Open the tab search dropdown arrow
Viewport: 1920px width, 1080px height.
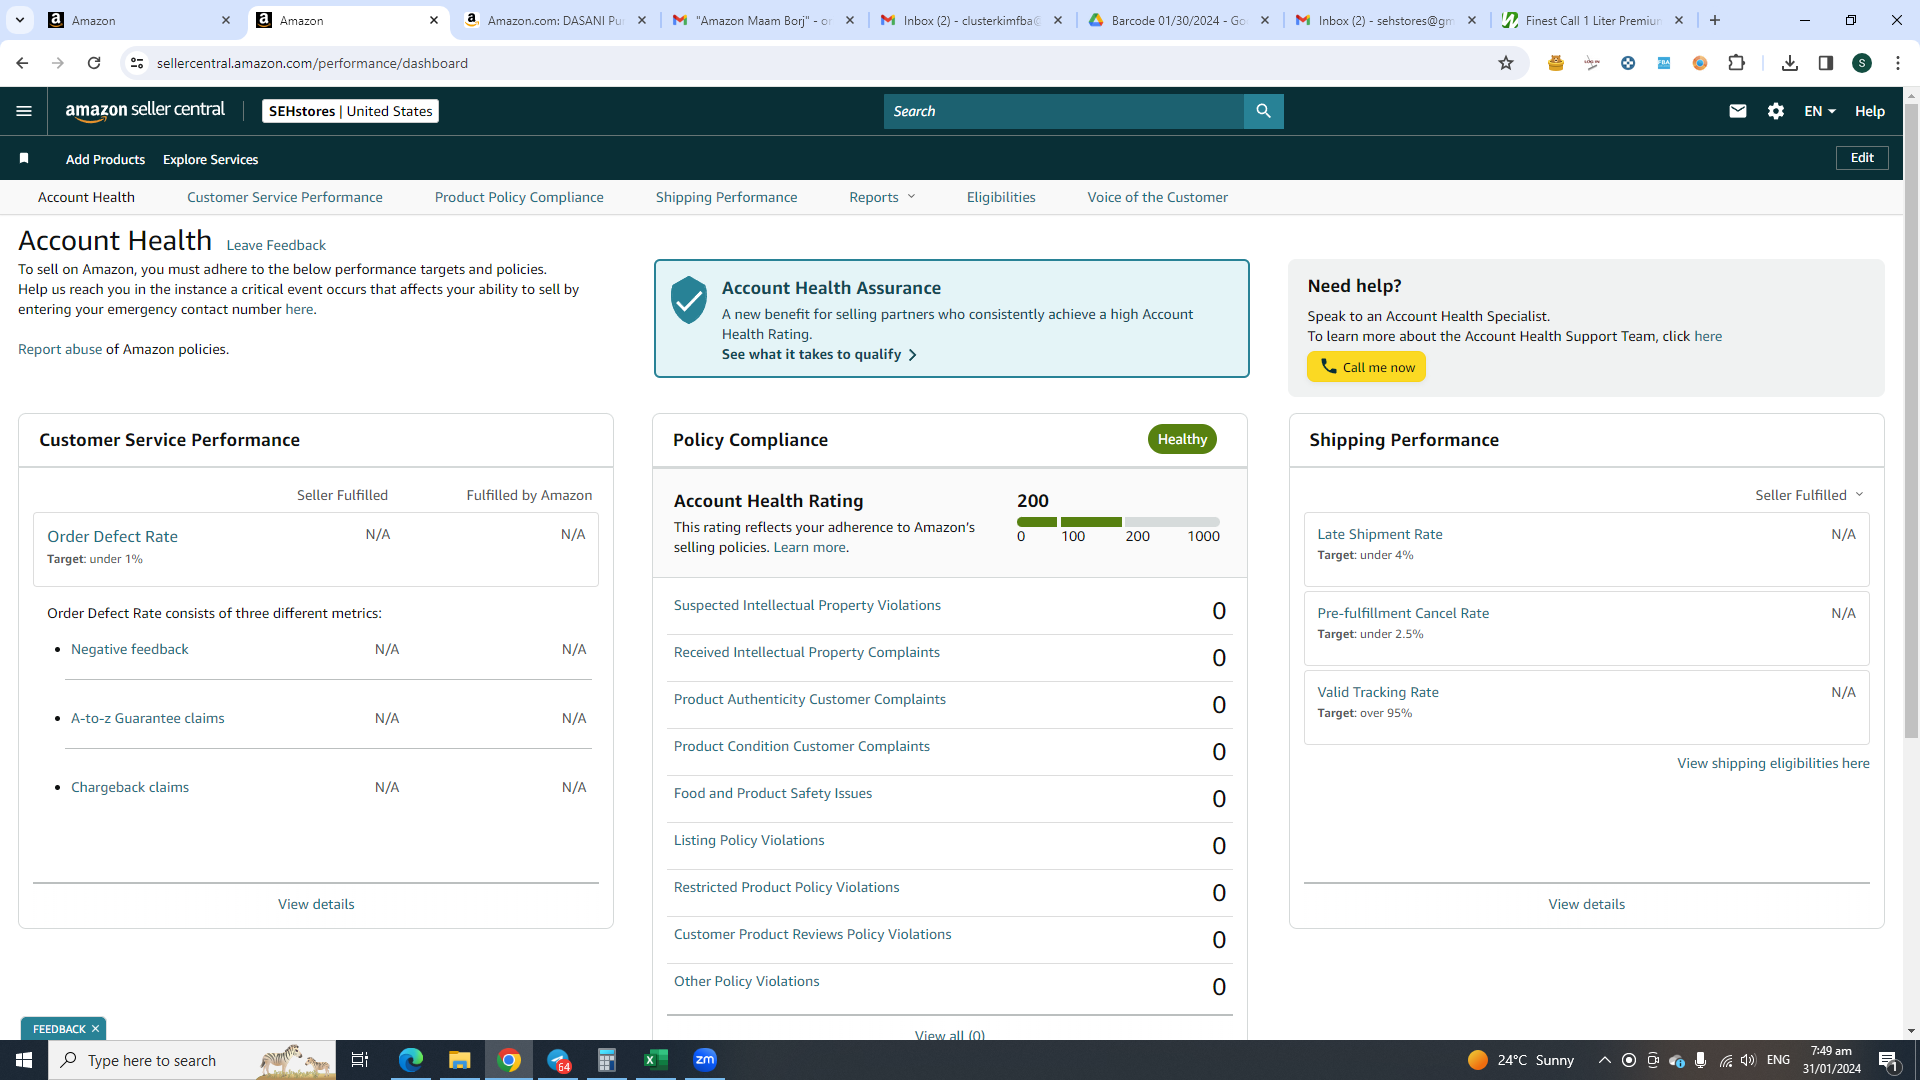click(x=19, y=20)
